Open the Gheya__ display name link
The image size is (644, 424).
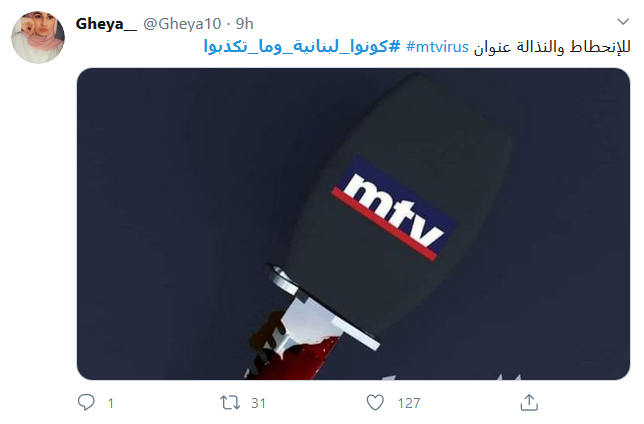106,24
